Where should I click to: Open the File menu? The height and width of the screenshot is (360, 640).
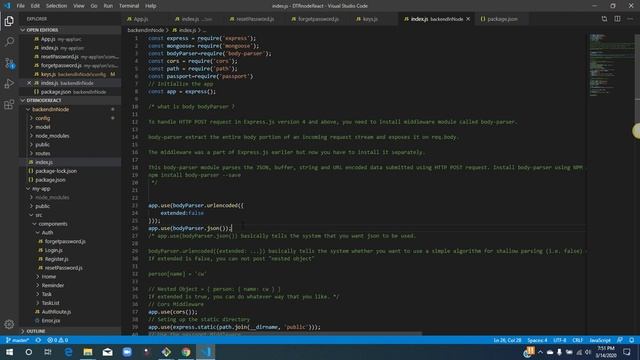tap(20, 6)
